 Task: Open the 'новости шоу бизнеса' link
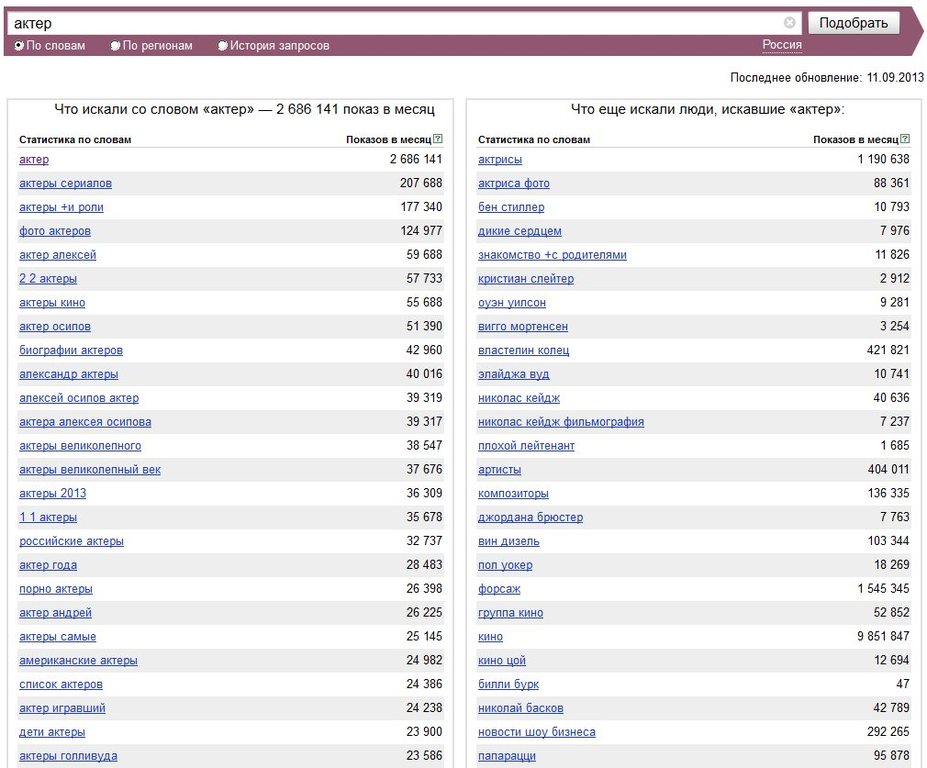click(x=536, y=732)
